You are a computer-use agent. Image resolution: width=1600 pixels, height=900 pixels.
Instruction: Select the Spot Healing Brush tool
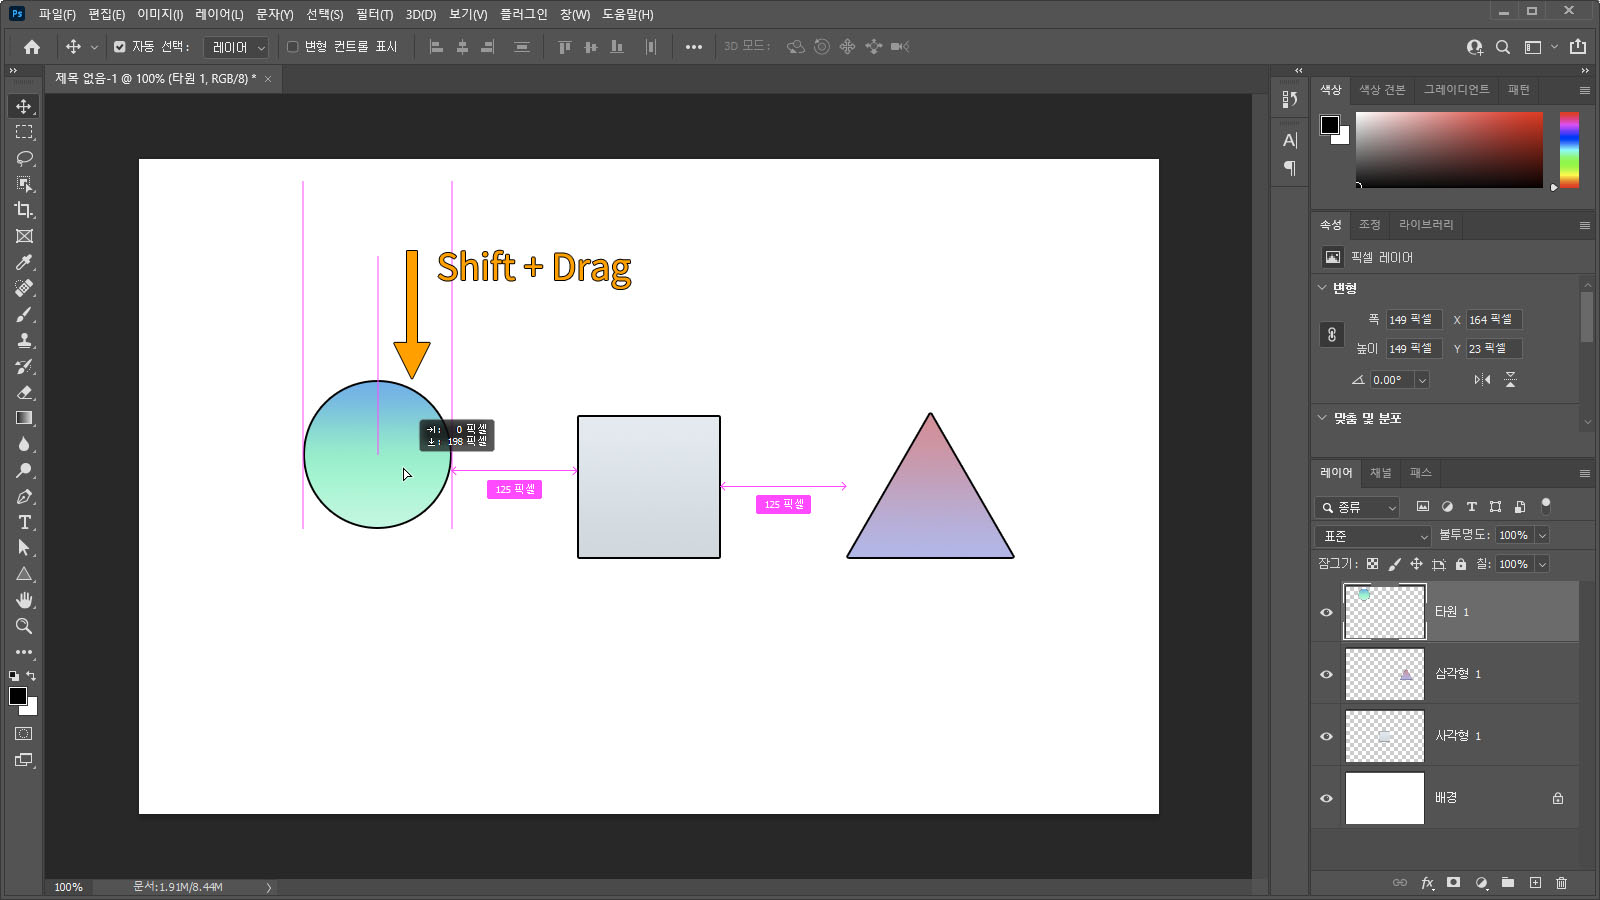[24, 288]
